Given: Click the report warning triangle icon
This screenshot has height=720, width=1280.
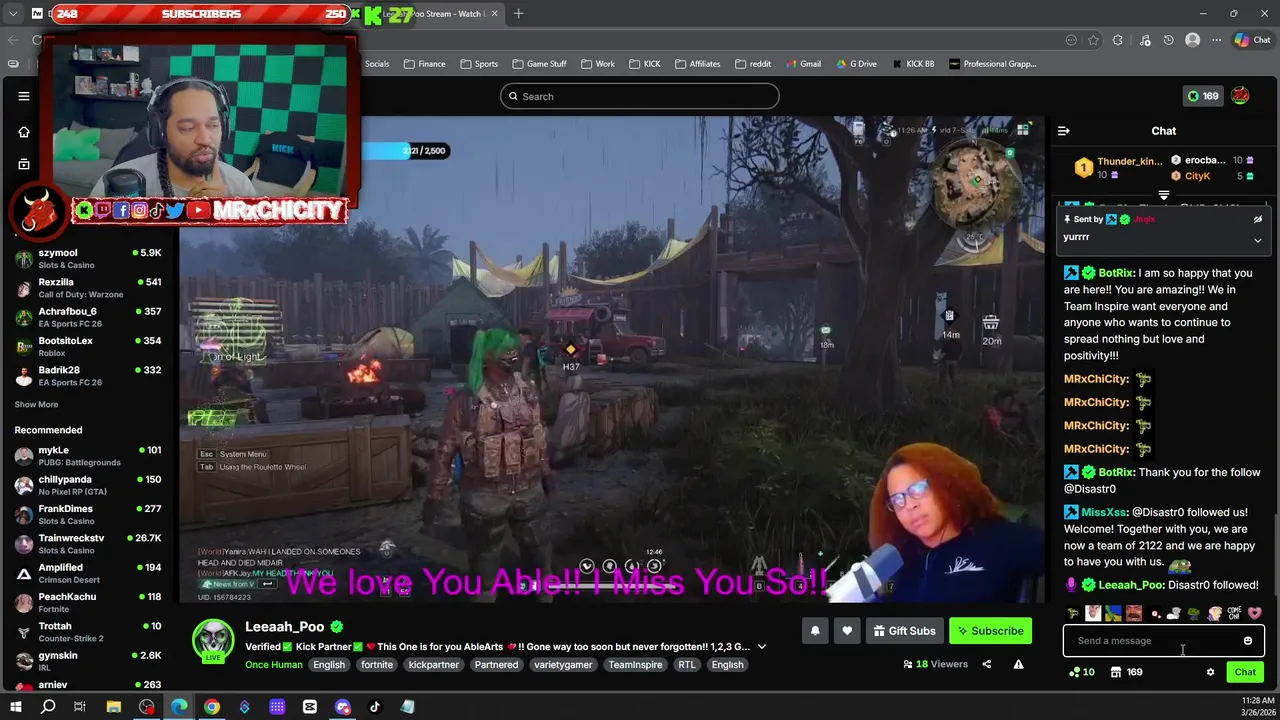Looking at the screenshot, I should 1018,664.
